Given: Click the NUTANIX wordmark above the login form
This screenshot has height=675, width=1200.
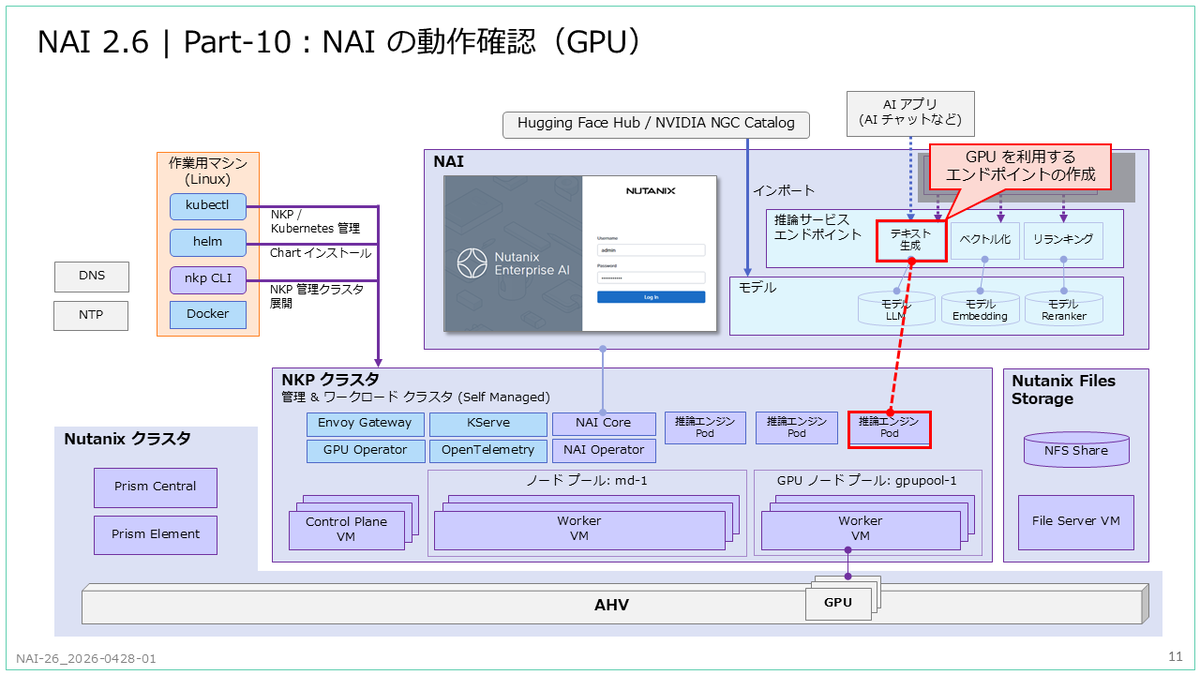Looking at the screenshot, I should (650, 190).
